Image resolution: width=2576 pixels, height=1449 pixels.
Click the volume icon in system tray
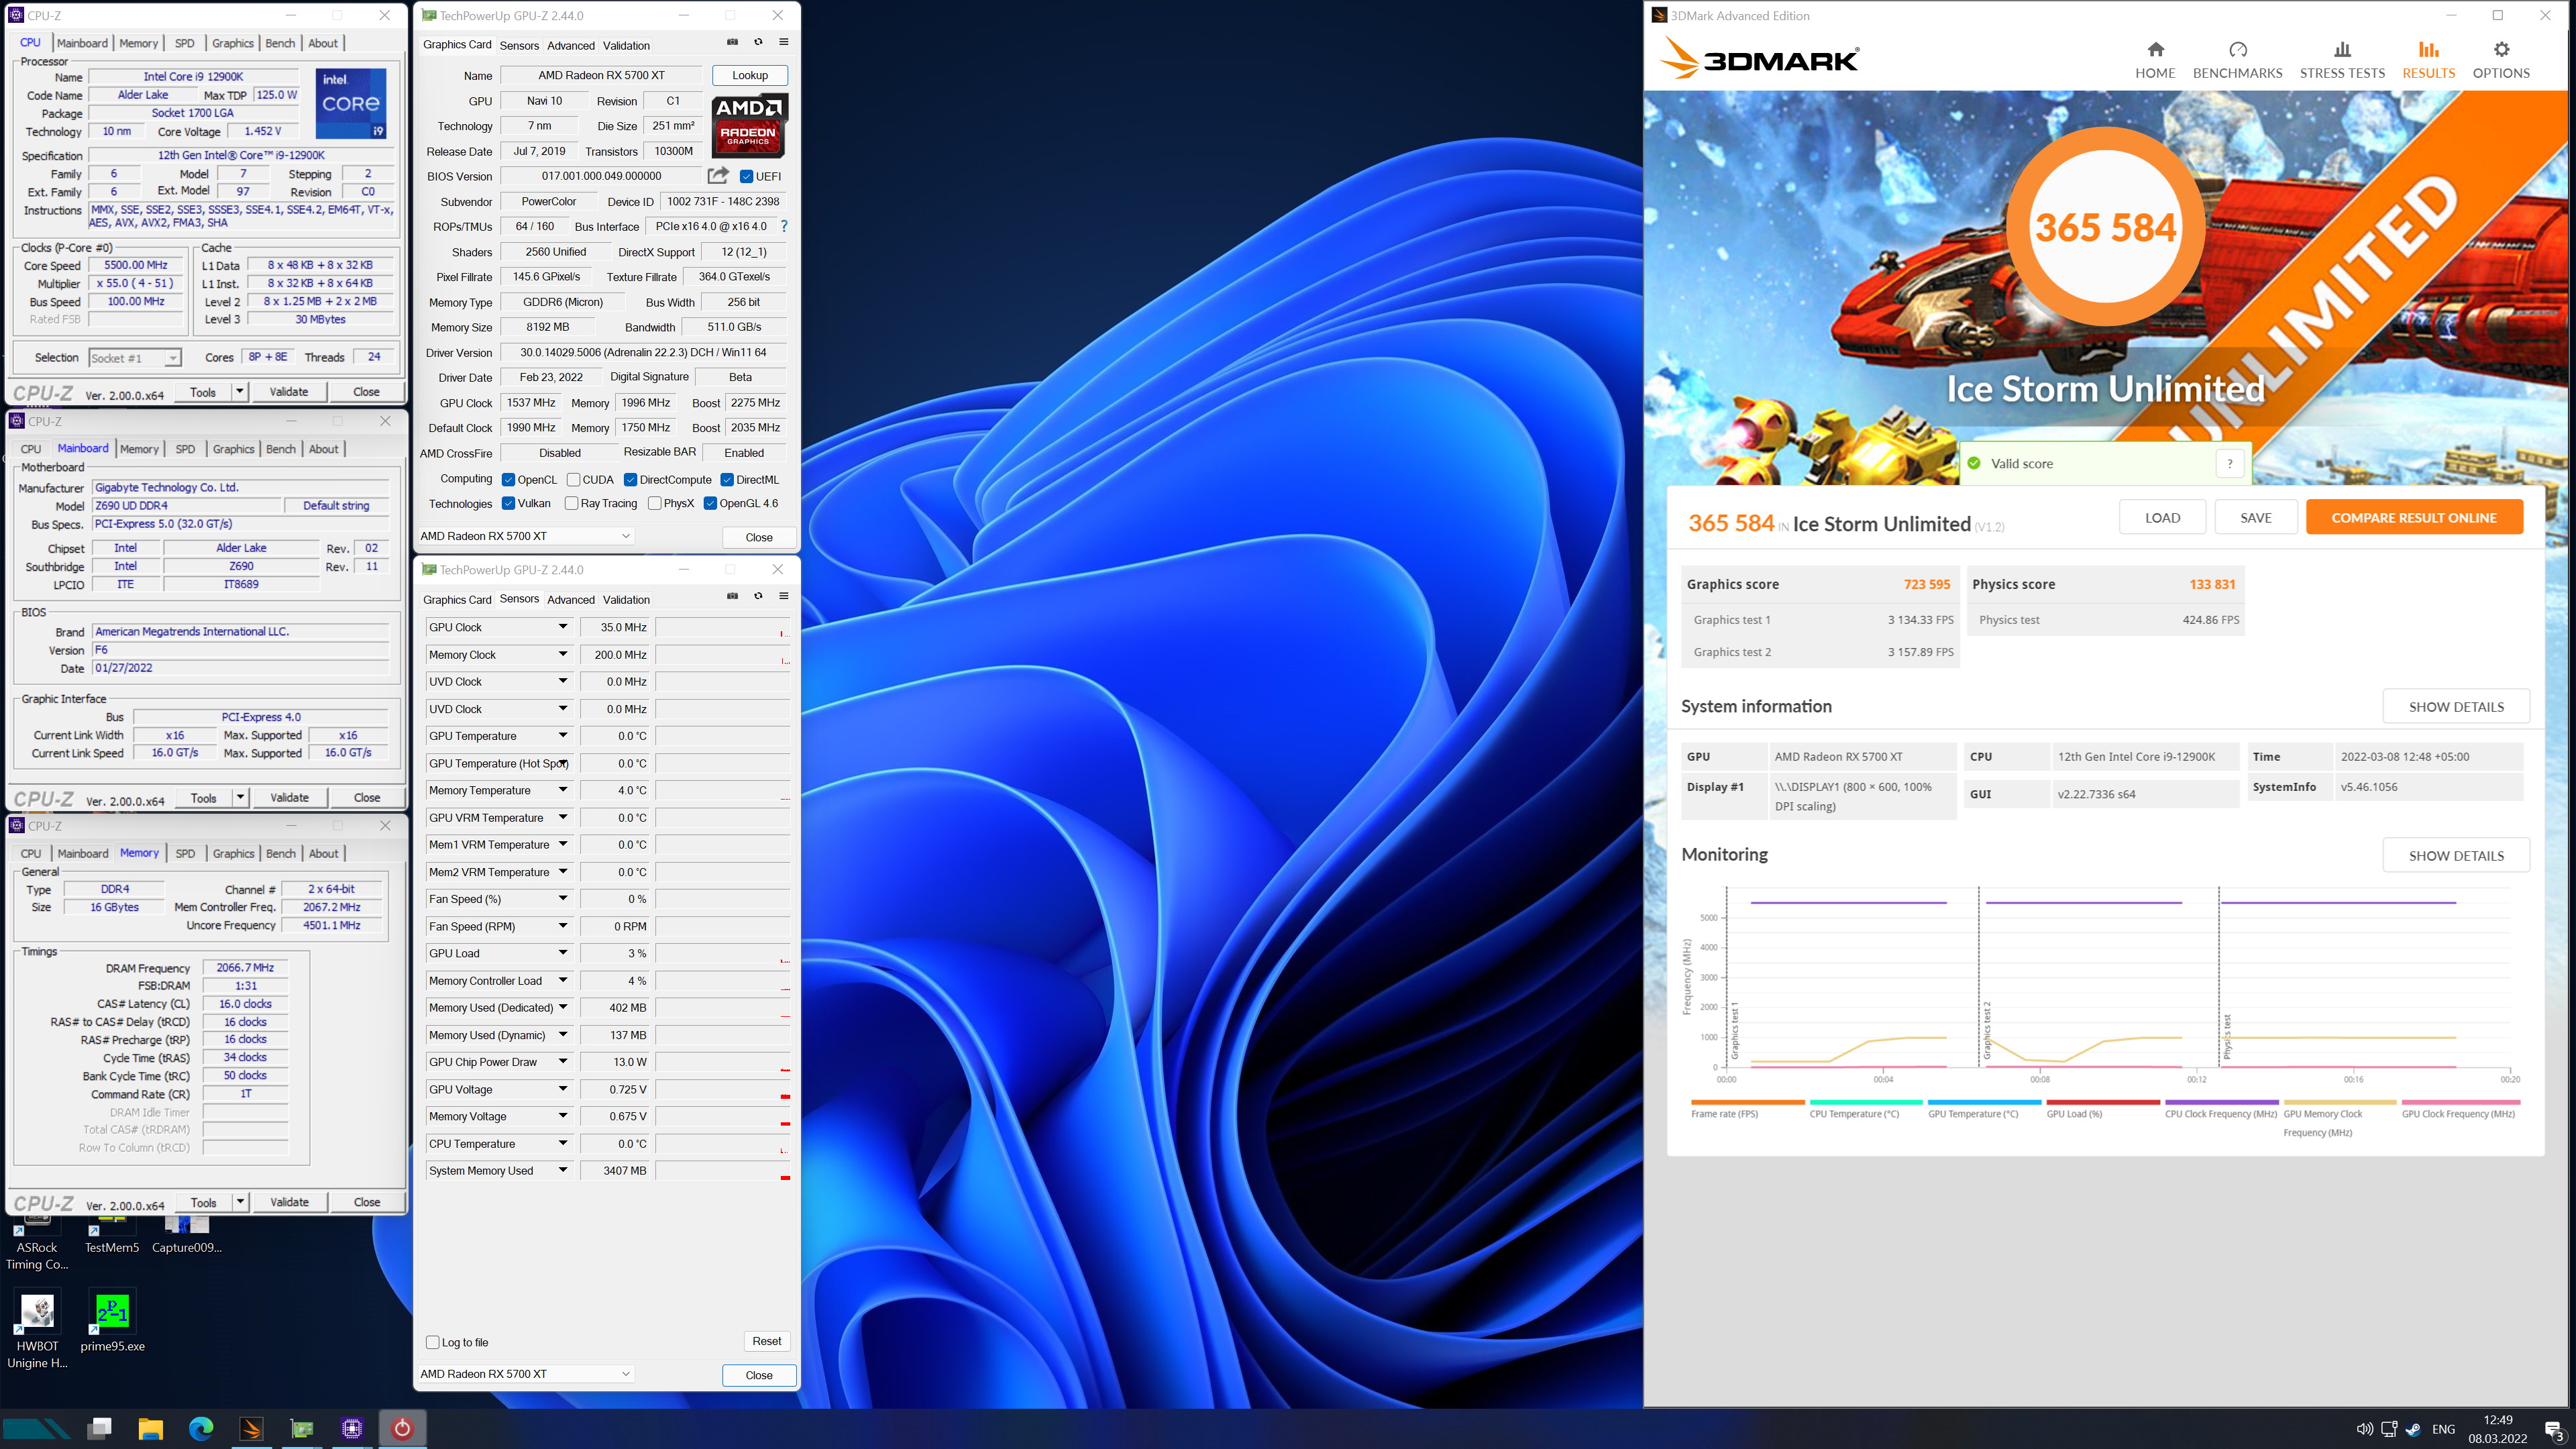(x=2364, y=1429)
